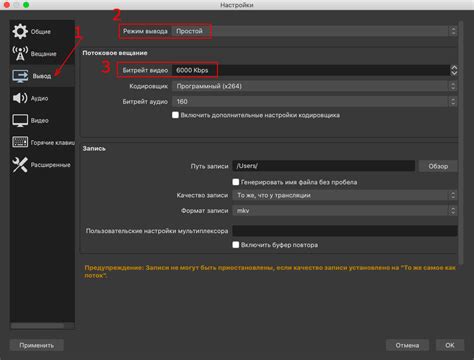
Task: Confirm settings with the OK button
Action: [x=450, y=345]
